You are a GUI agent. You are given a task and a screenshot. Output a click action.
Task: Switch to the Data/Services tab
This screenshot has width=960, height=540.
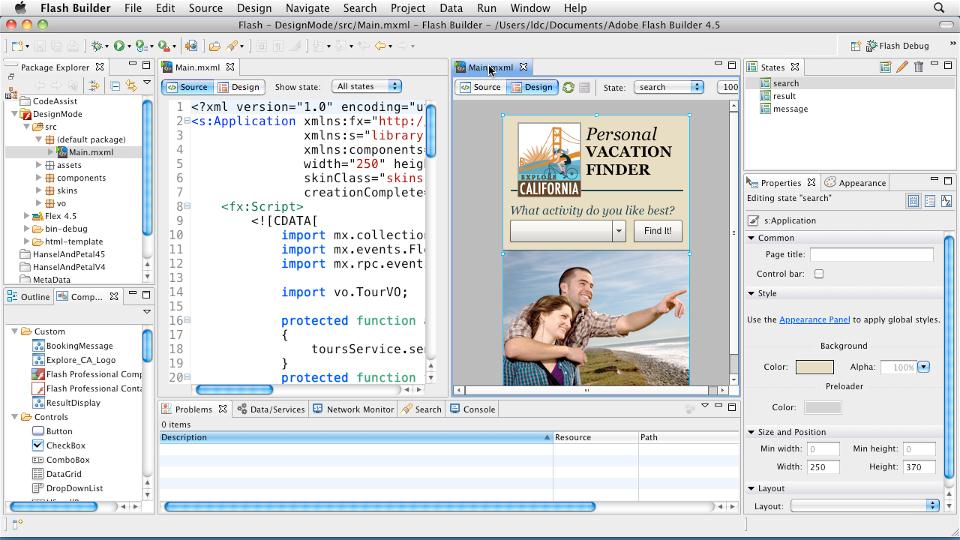pyautogui.click(x=271, y=409)
